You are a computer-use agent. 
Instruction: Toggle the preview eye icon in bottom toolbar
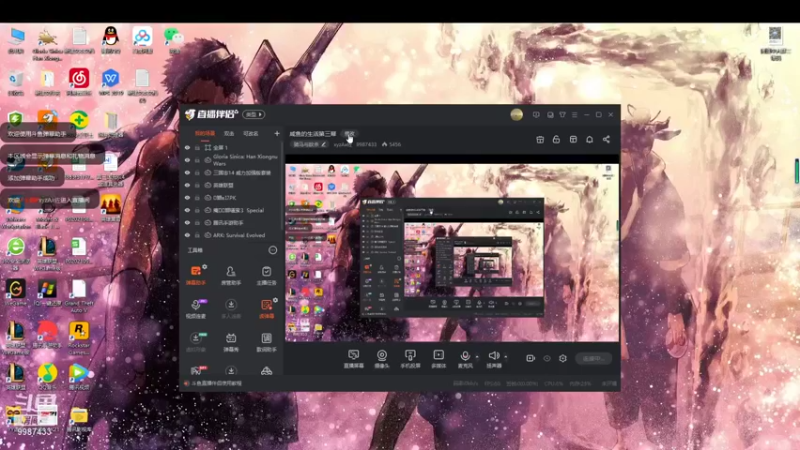(546, 358)
